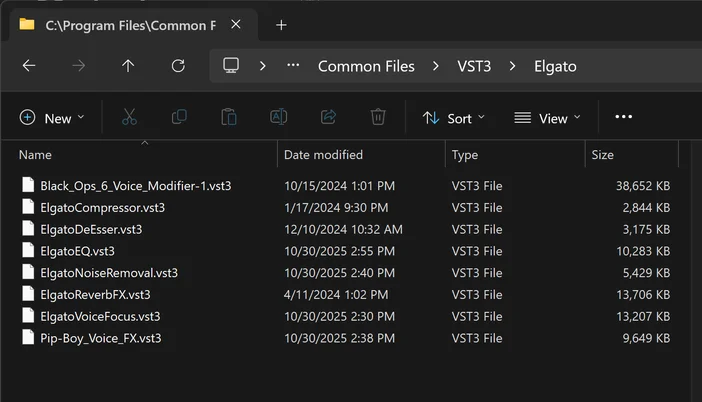This screenshot has width=702, height=402.
Task: Click the Cut scissors icon
Action: [129, 117]
